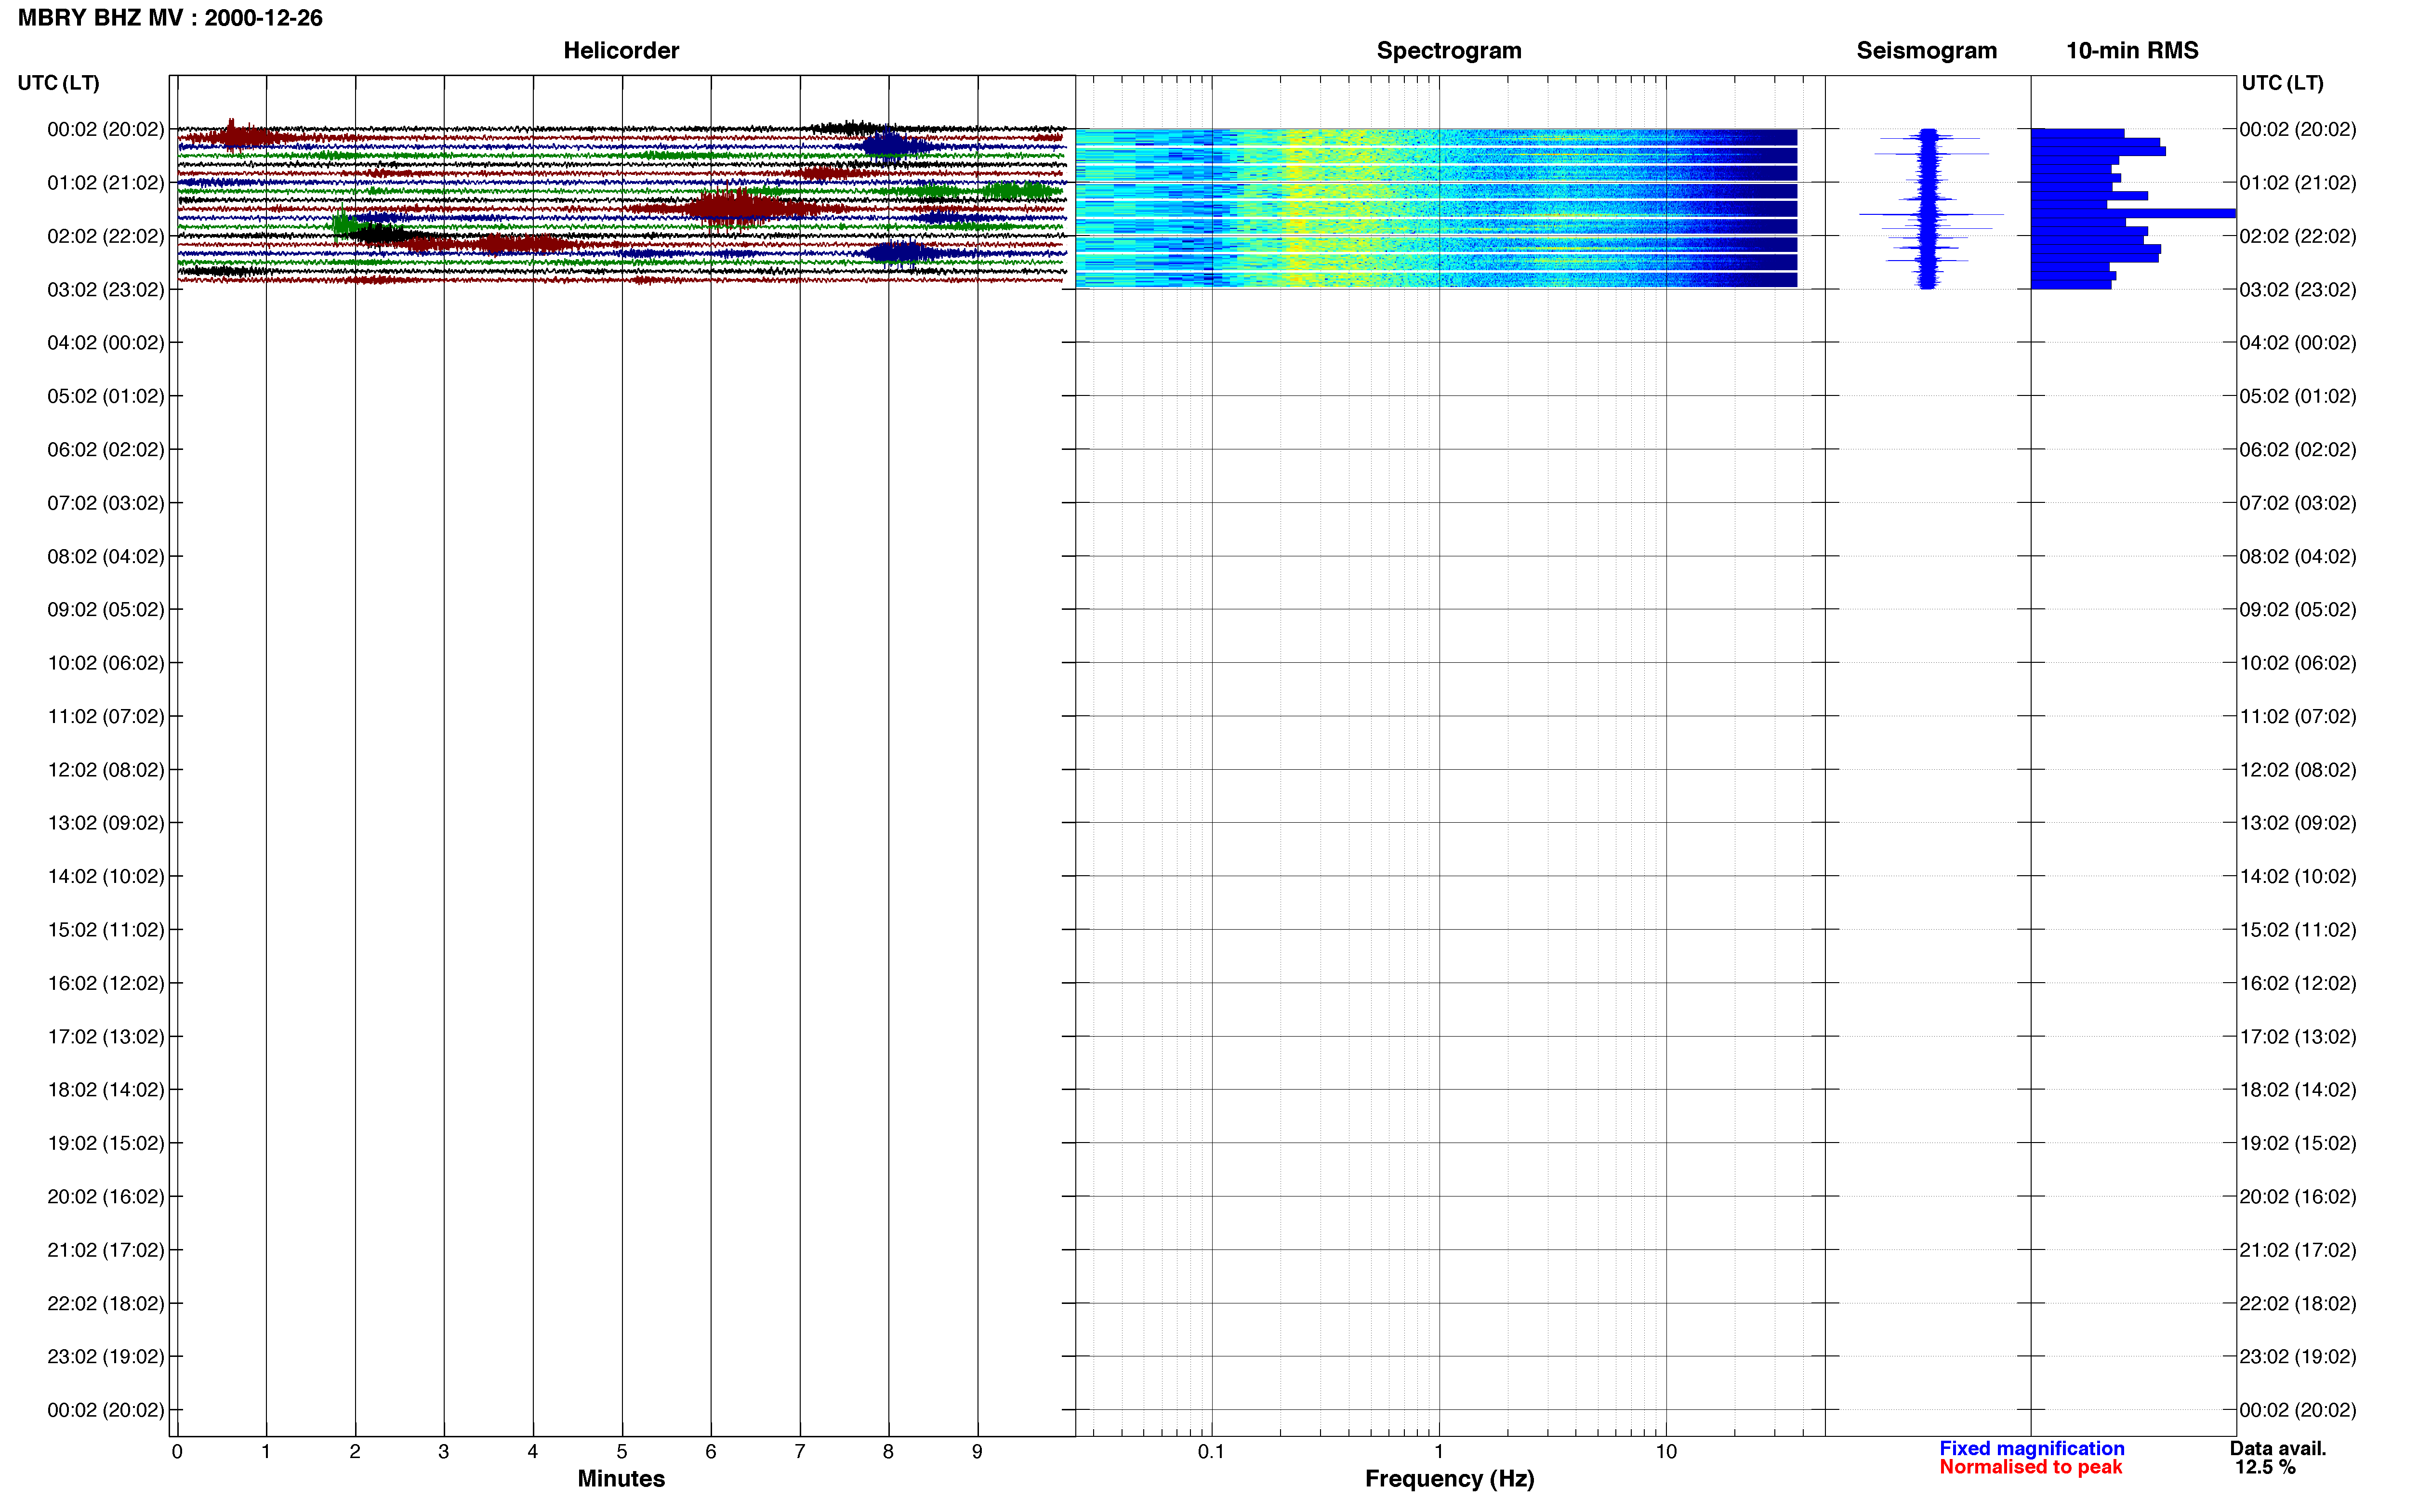Screen dimensions: 2418x1512
Task: Click the right 'UTC (LT)' axis header
Action: tap(2282, 83)
